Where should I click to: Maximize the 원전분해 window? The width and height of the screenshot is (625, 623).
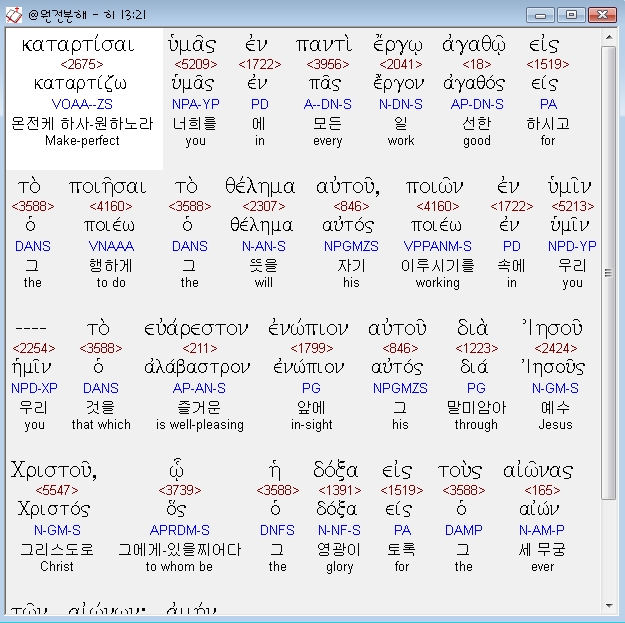coord(571,15)
